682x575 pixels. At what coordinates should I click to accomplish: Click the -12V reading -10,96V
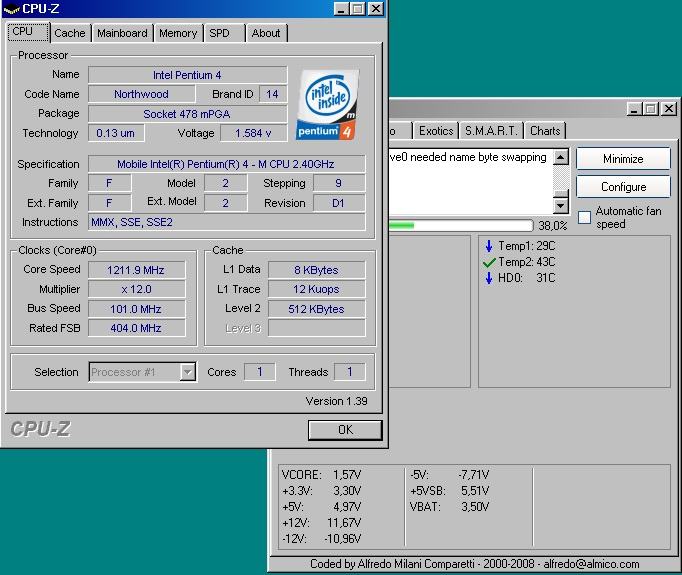[x=343, y=539]
